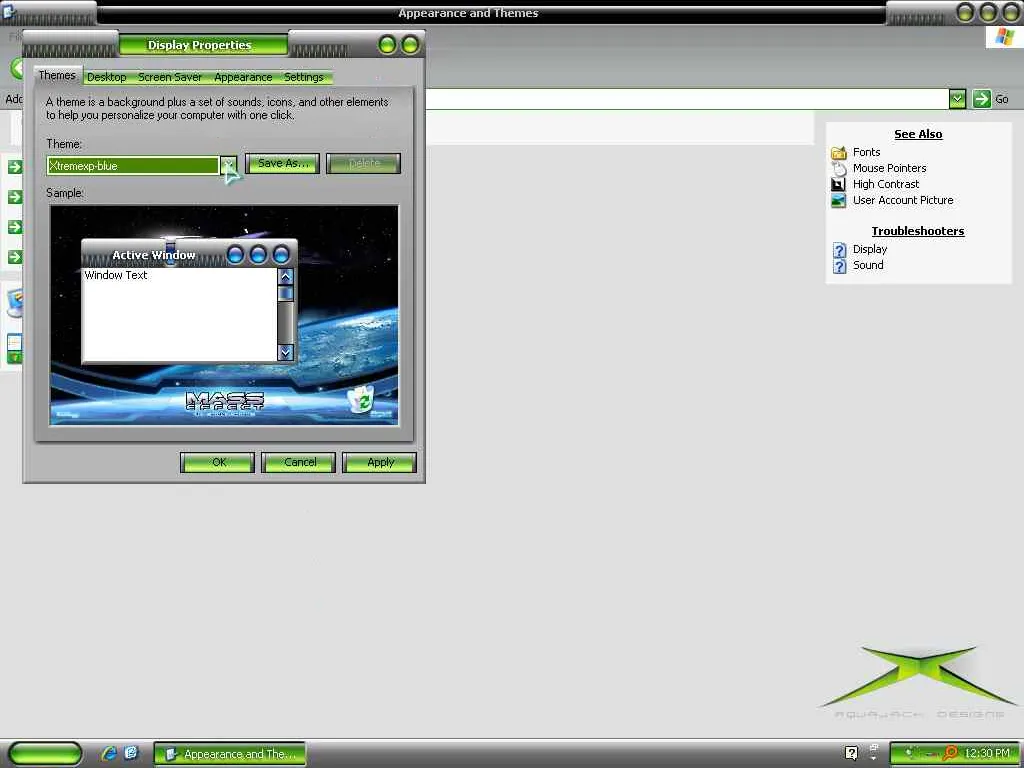Click the Fonts folder icon
1024x768 pixels.
(839, 153)
